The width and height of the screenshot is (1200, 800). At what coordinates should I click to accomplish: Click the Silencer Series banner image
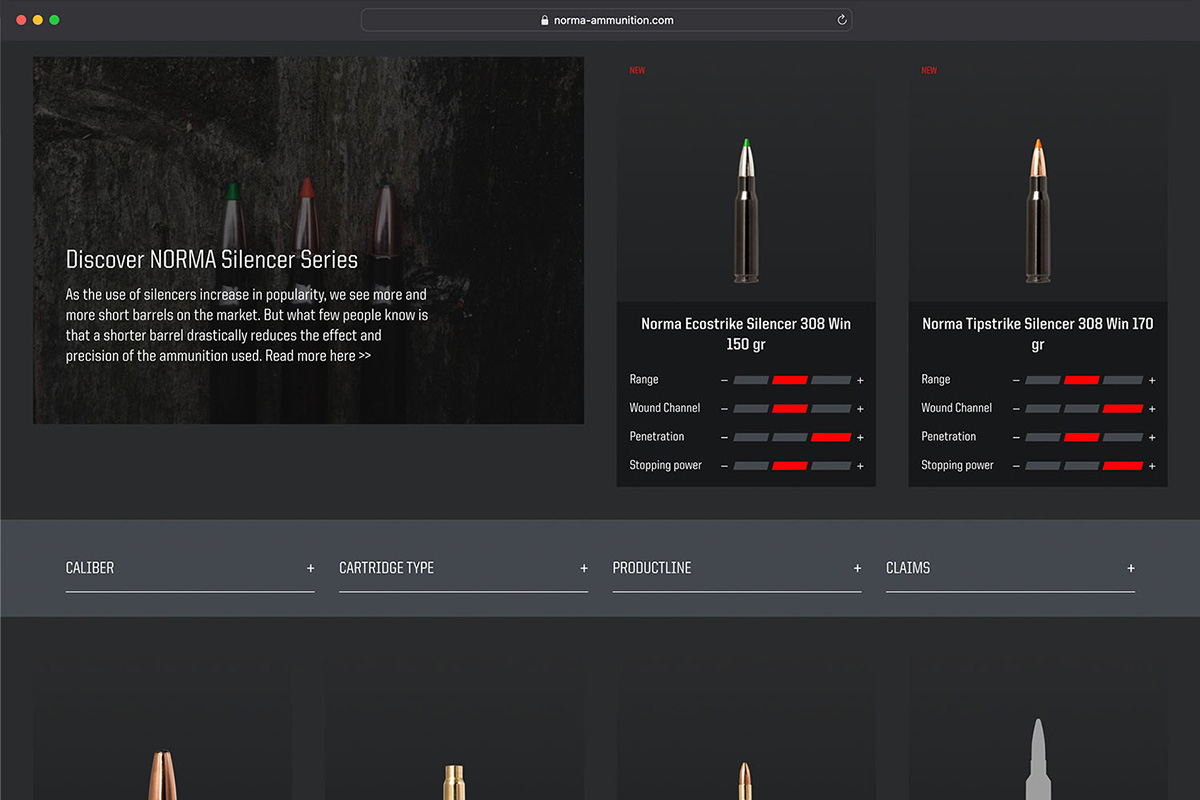(309, 240)
